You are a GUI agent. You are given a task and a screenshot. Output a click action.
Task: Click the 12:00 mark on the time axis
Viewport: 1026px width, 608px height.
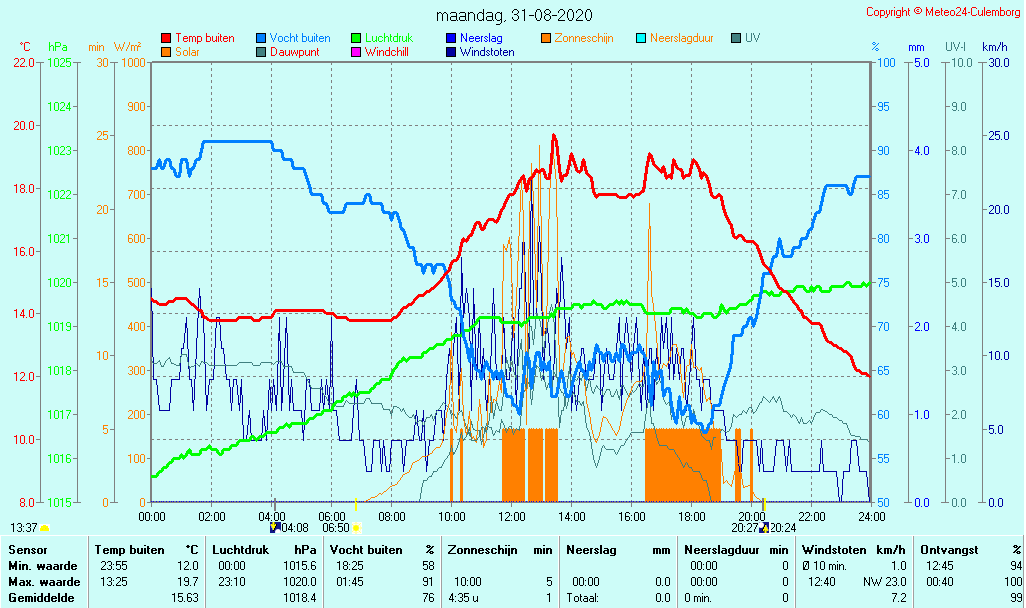click(512, 516)
